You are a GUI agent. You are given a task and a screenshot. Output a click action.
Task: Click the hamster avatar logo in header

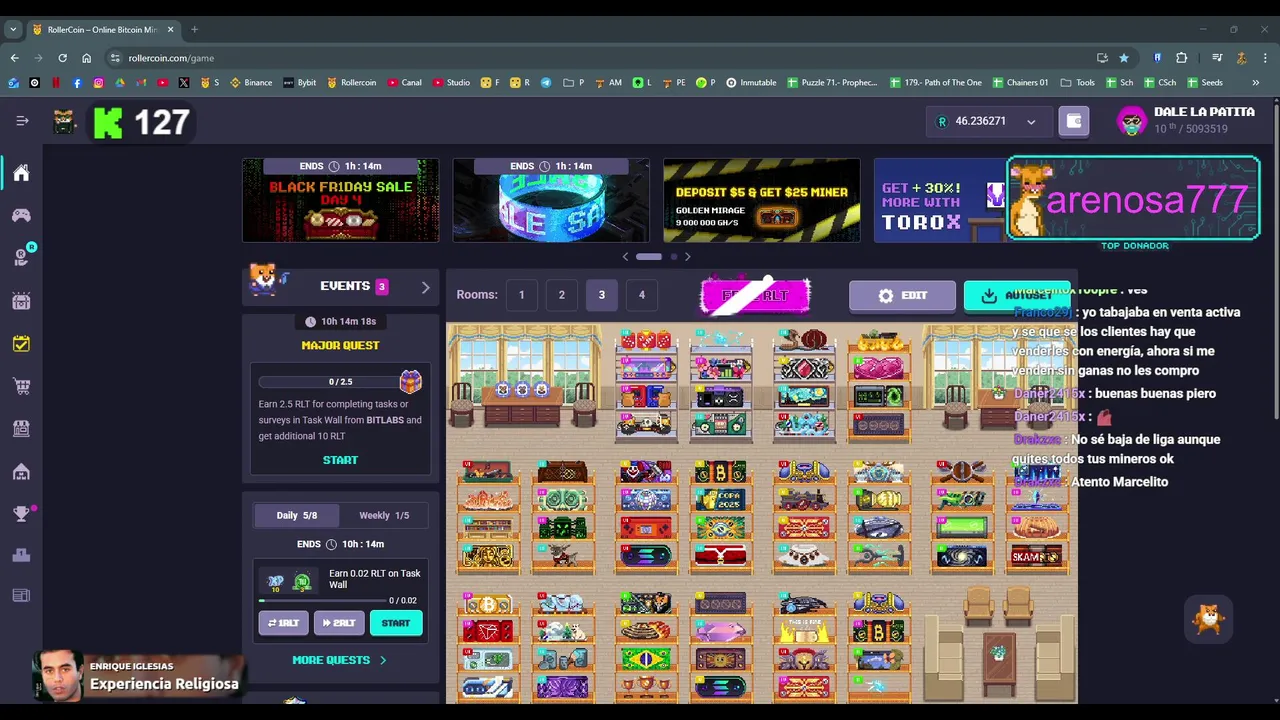click(x=65, y=122)
